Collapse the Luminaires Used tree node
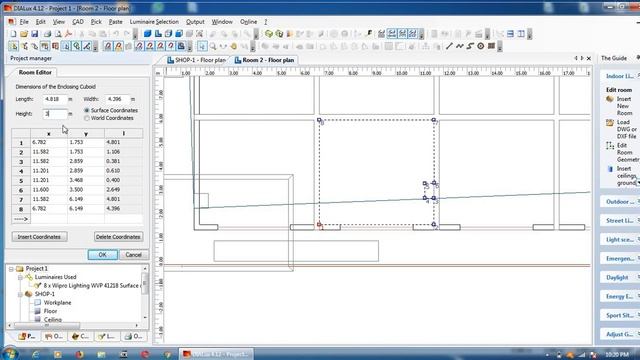Image resolution: width=640 pixels, height=360 pixels. [20, 277]
